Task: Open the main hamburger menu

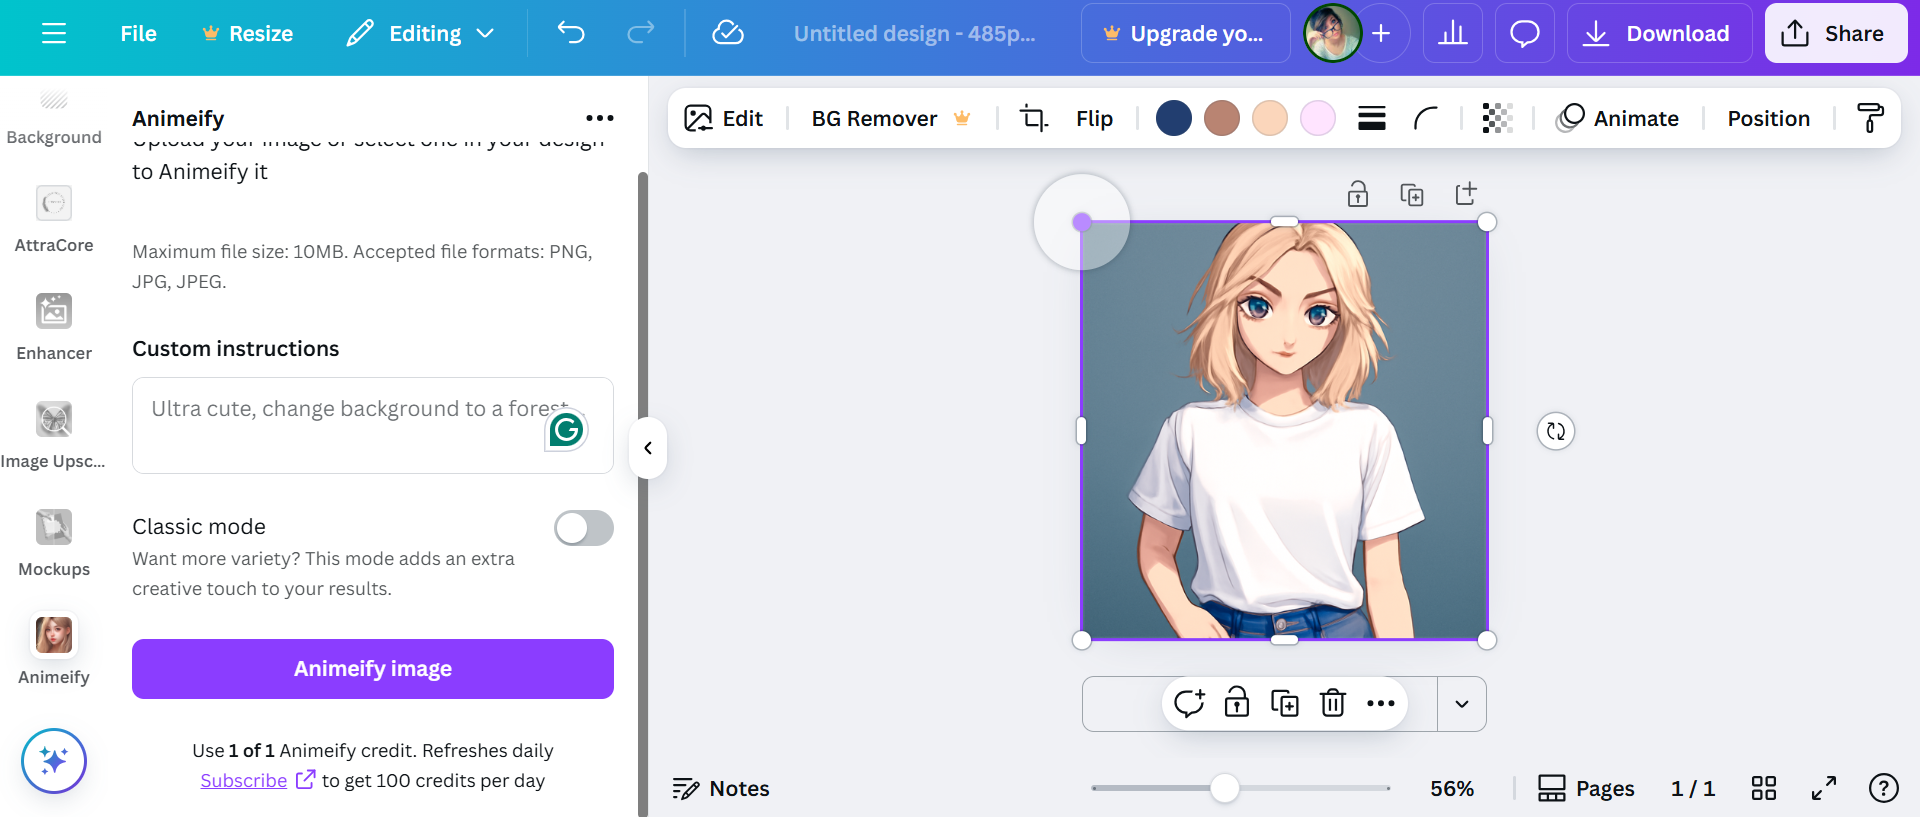Action: [54, 33]
